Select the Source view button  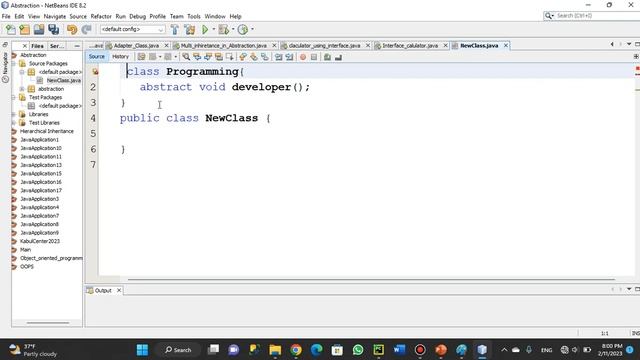click(97, 57)
